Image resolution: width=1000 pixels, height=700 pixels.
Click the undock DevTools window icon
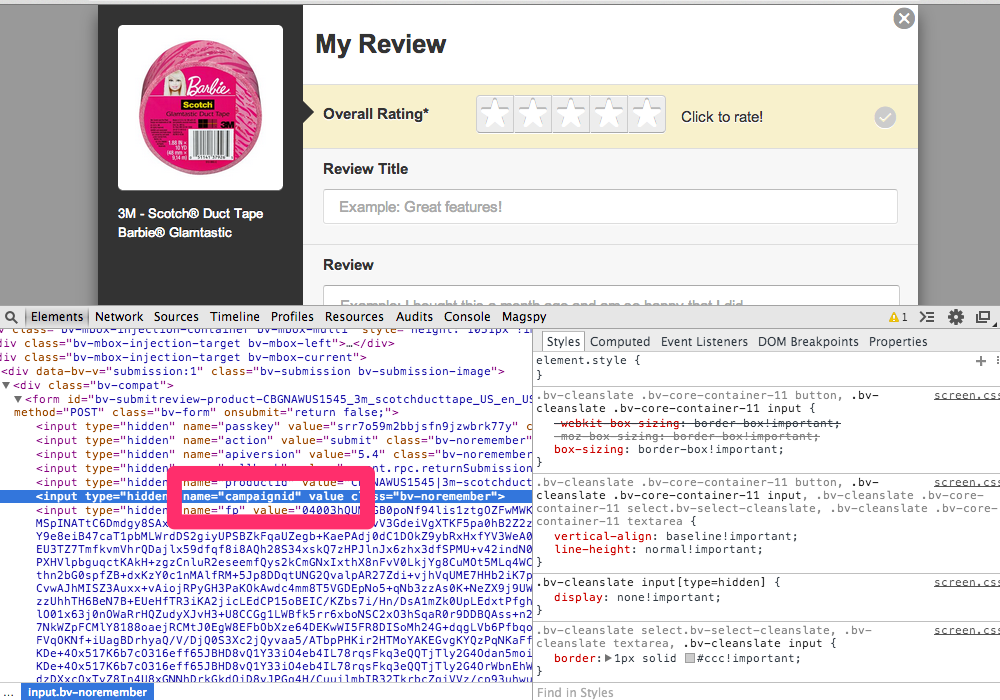point(983,317)
